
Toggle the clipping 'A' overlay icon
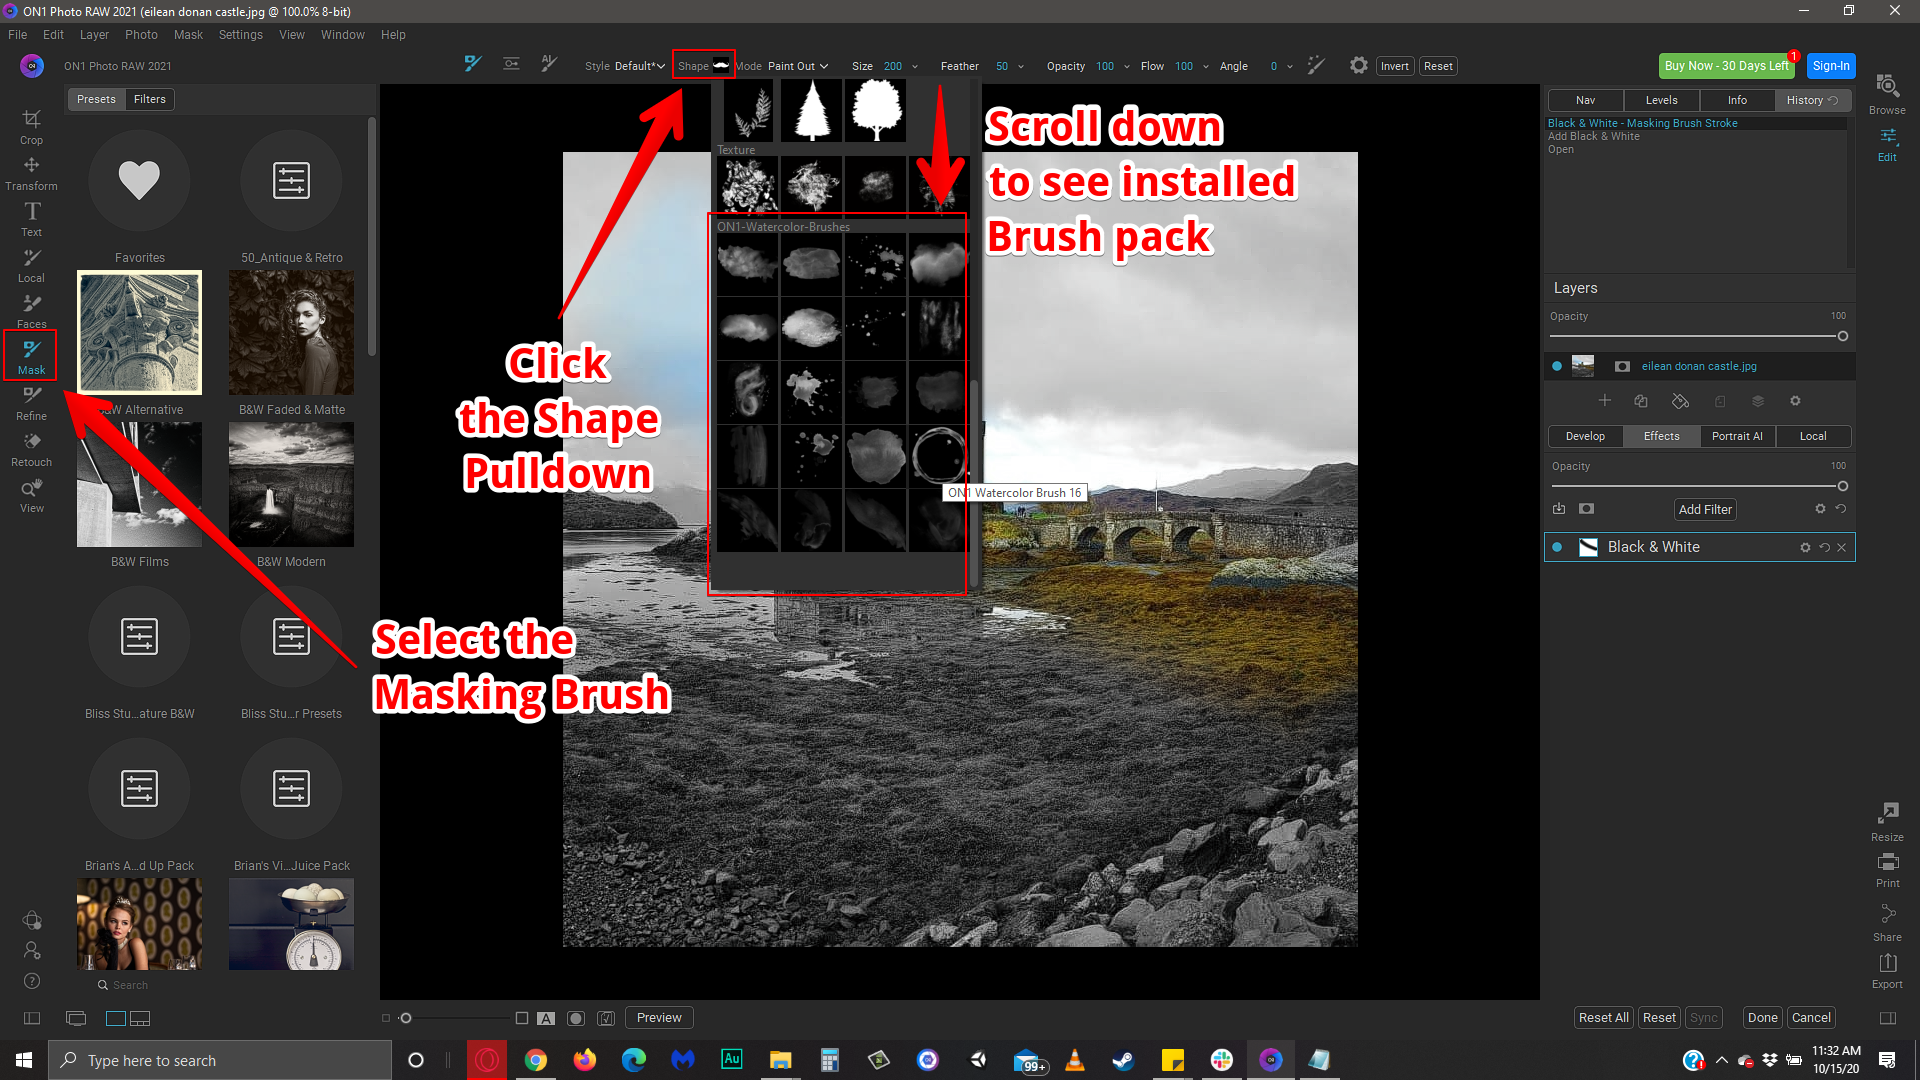pyautogui.click(x=546, y=1018)
